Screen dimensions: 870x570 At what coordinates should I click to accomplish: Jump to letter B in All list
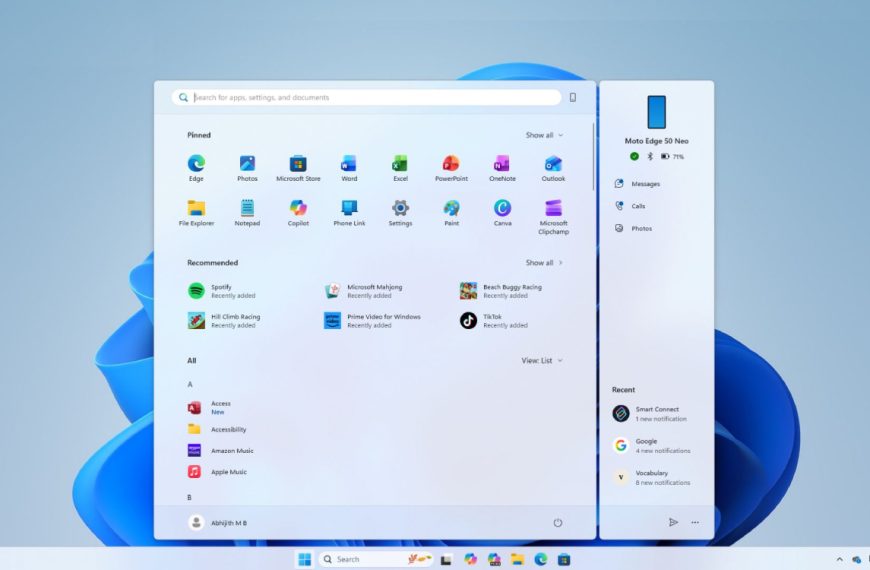click(x=189, y=497)
